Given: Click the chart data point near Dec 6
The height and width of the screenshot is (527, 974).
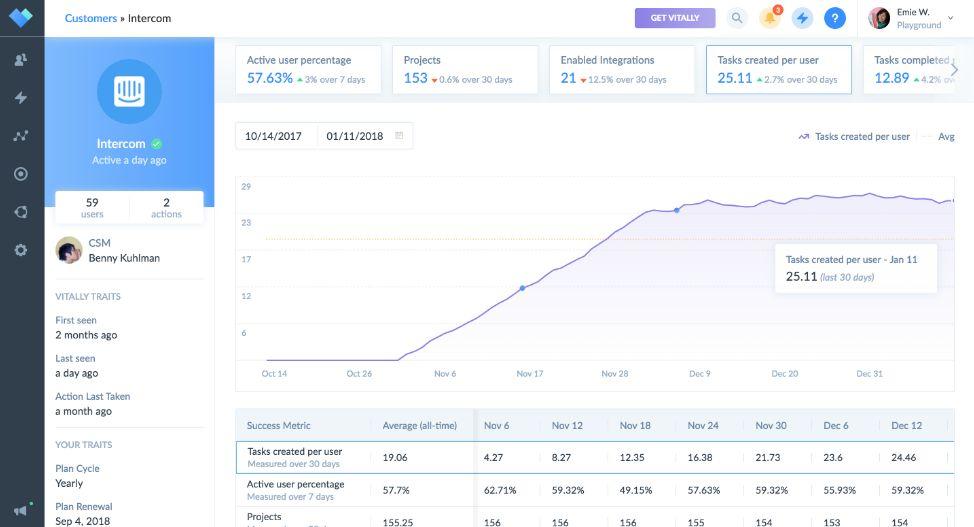Looking at the screenshot, I should [676, 210].
